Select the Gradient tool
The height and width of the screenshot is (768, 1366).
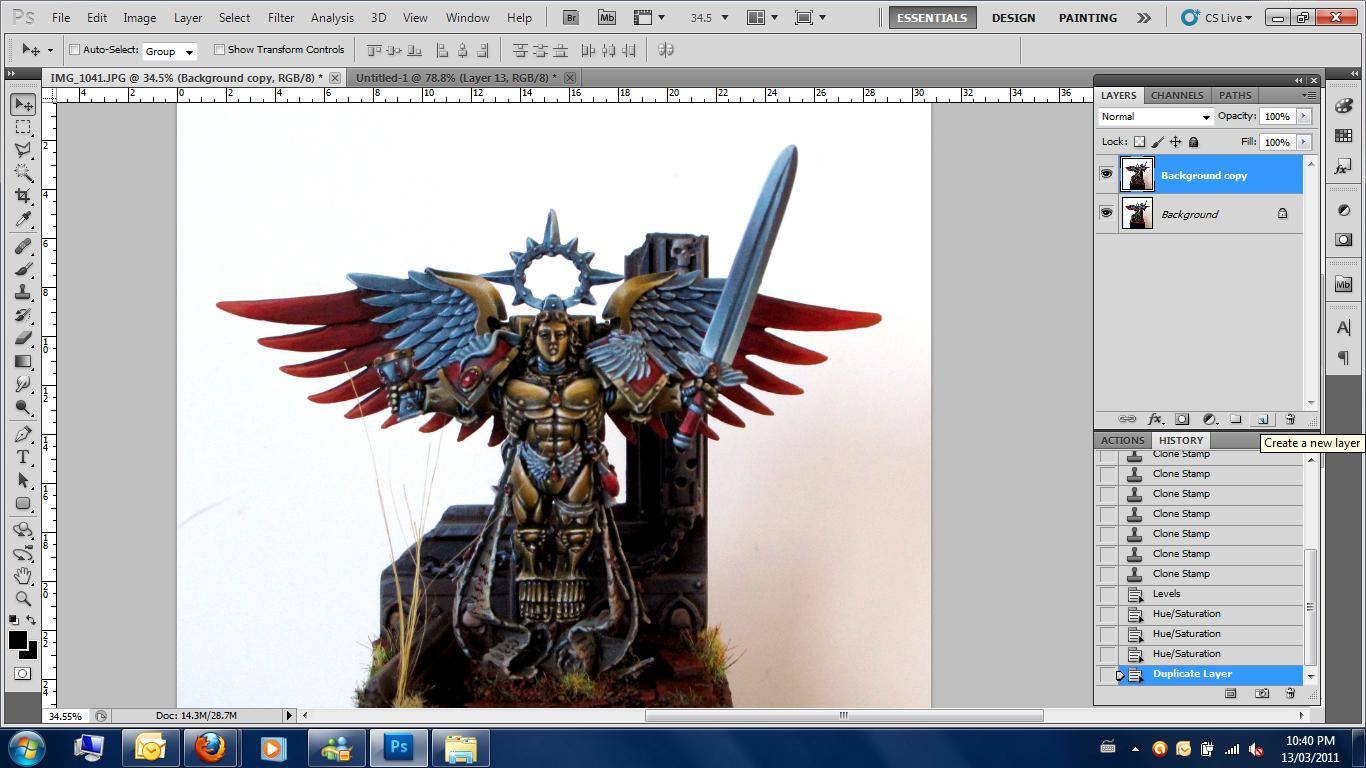tap(23, 361)
